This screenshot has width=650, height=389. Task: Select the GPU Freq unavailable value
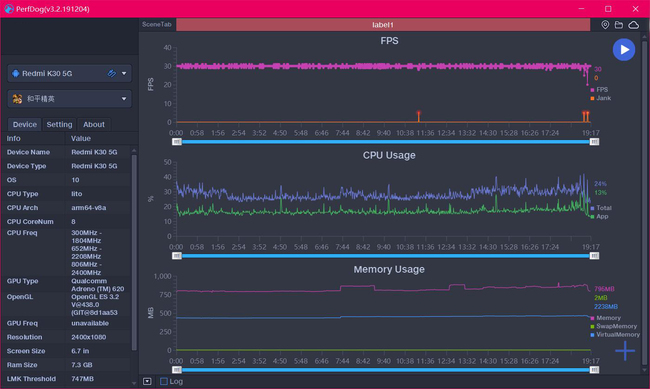click(90, 323)
